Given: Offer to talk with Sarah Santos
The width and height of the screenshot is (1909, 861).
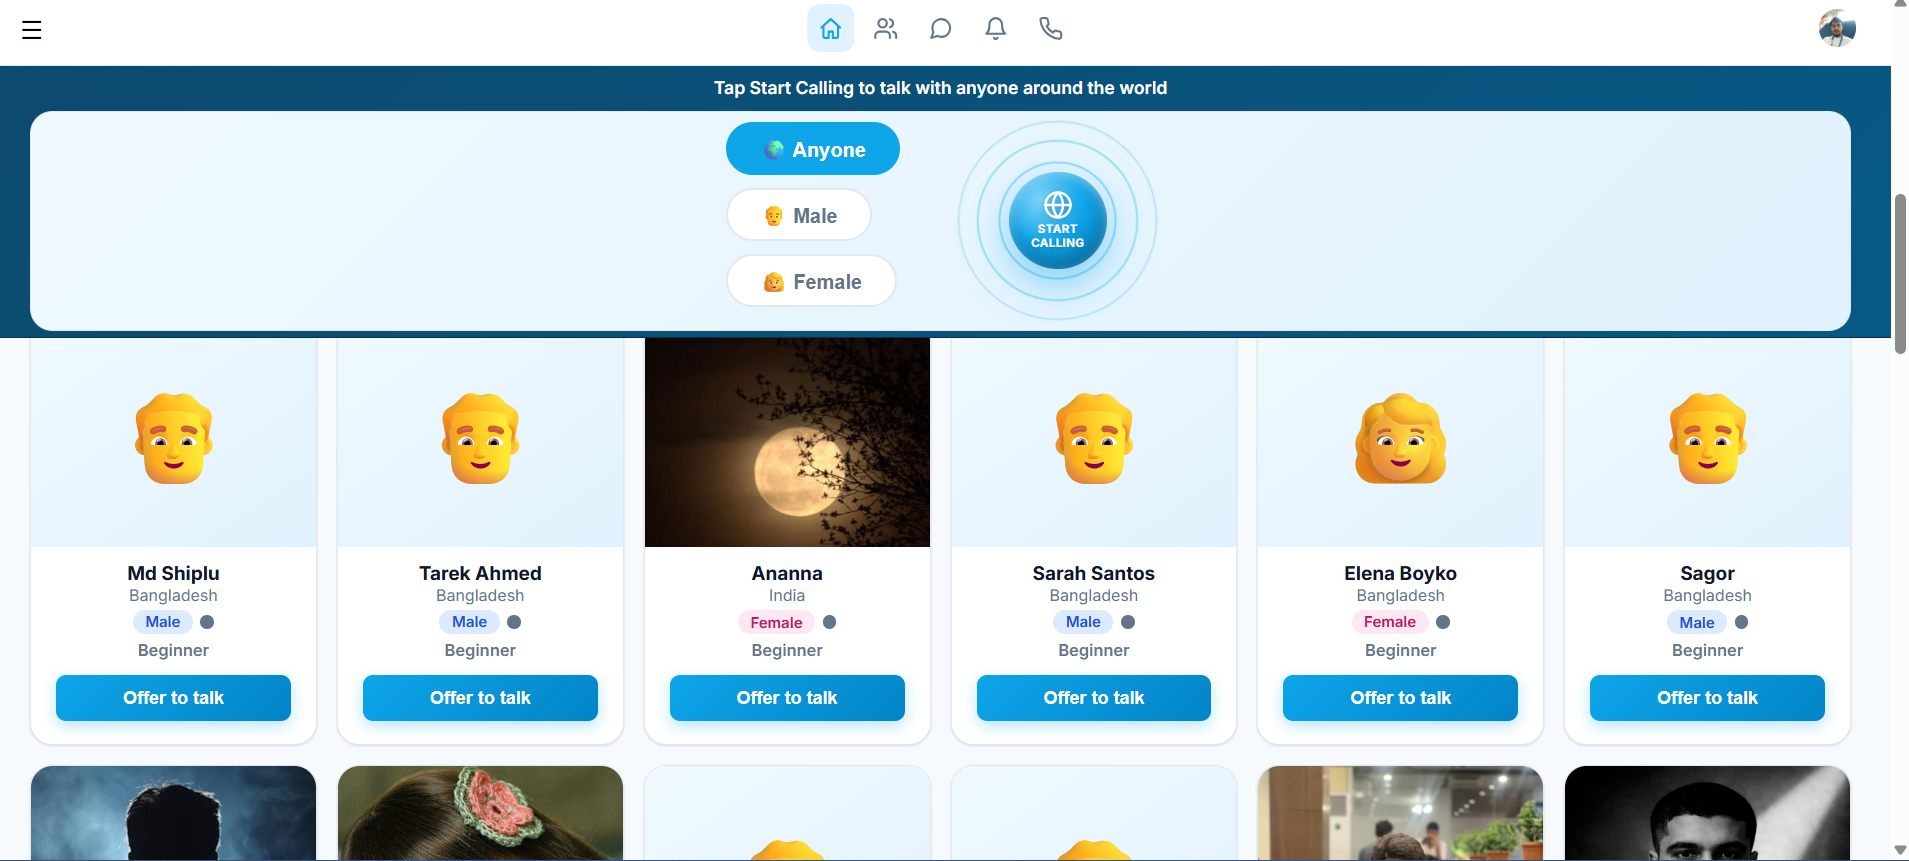Looking at the screenshot, I should (1094, 698).
